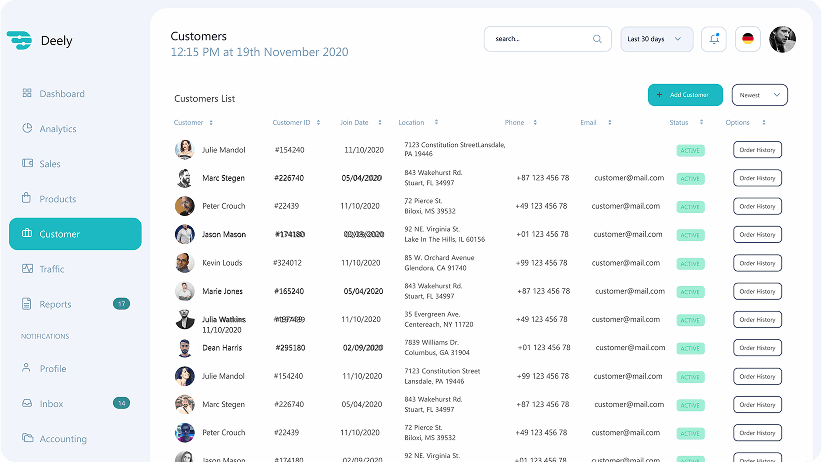822x462 pixels.
Task: Click customer ID #324012
Action: coord(287,263)
